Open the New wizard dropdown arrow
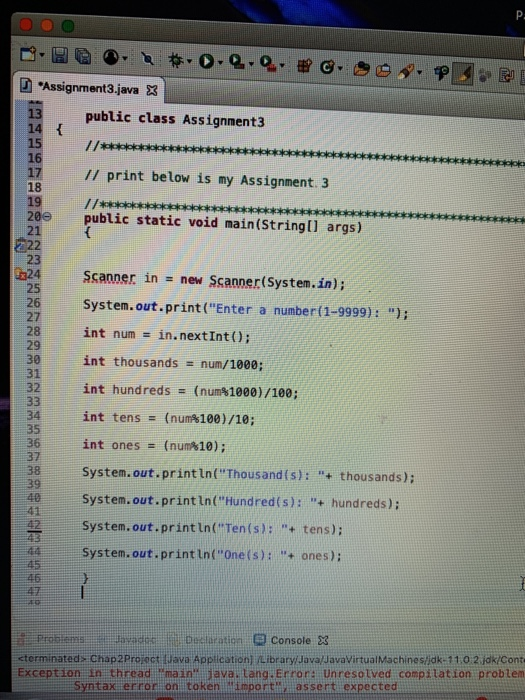Screen dimensions: 525x700 (42, 55)
